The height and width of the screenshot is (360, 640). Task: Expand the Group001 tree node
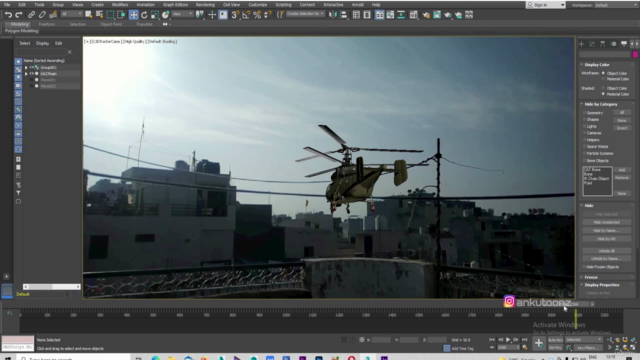tap(26, 67)
